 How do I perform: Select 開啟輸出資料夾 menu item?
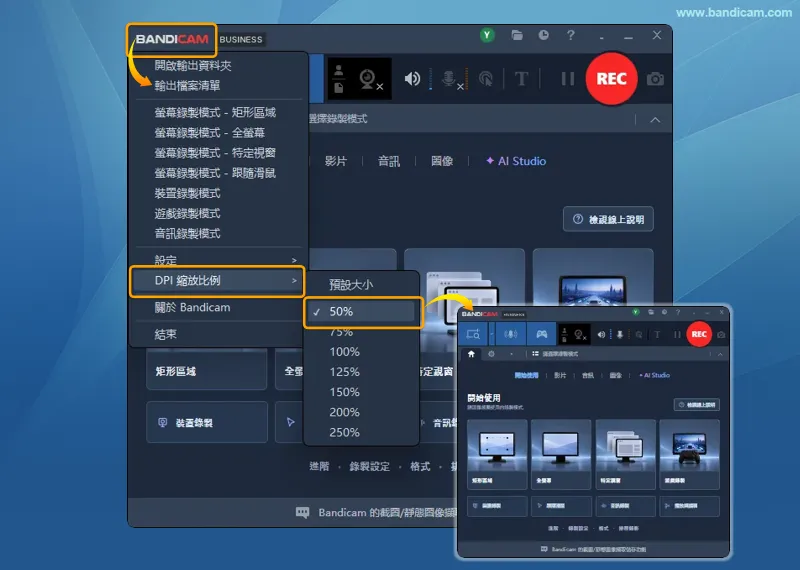[193, 65]
